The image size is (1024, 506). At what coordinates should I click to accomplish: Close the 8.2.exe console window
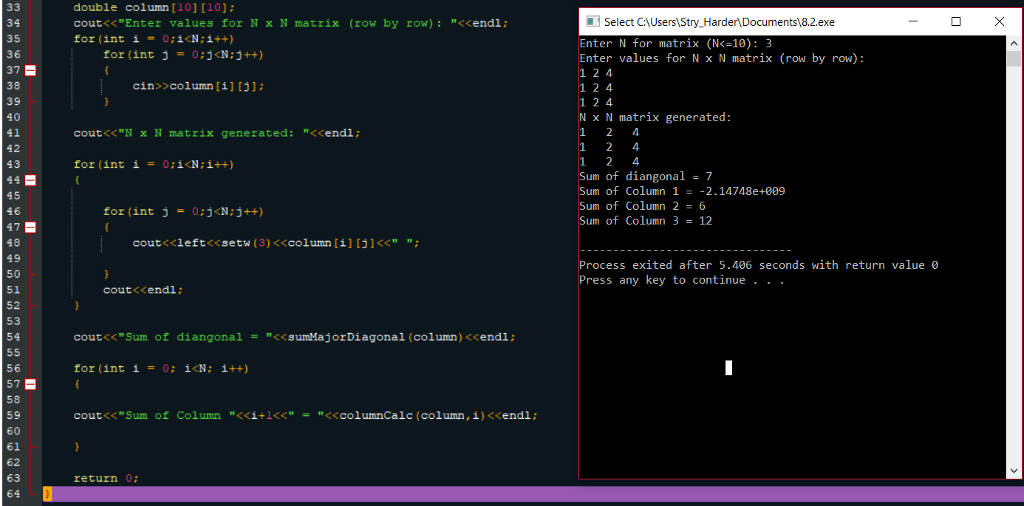[999, 22]
